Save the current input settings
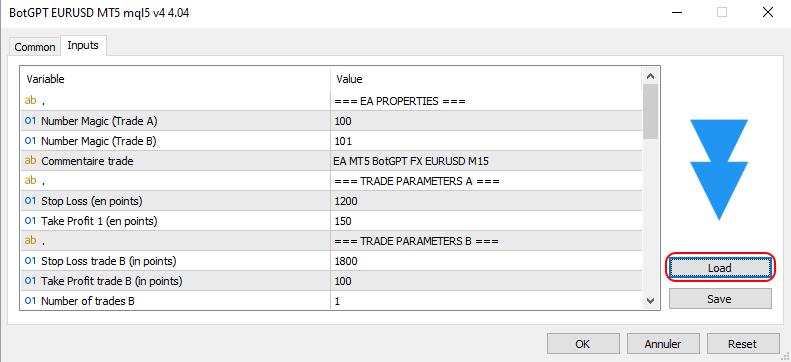The width and height of the screenshot is (791, 362). click(x=720, y=298)
